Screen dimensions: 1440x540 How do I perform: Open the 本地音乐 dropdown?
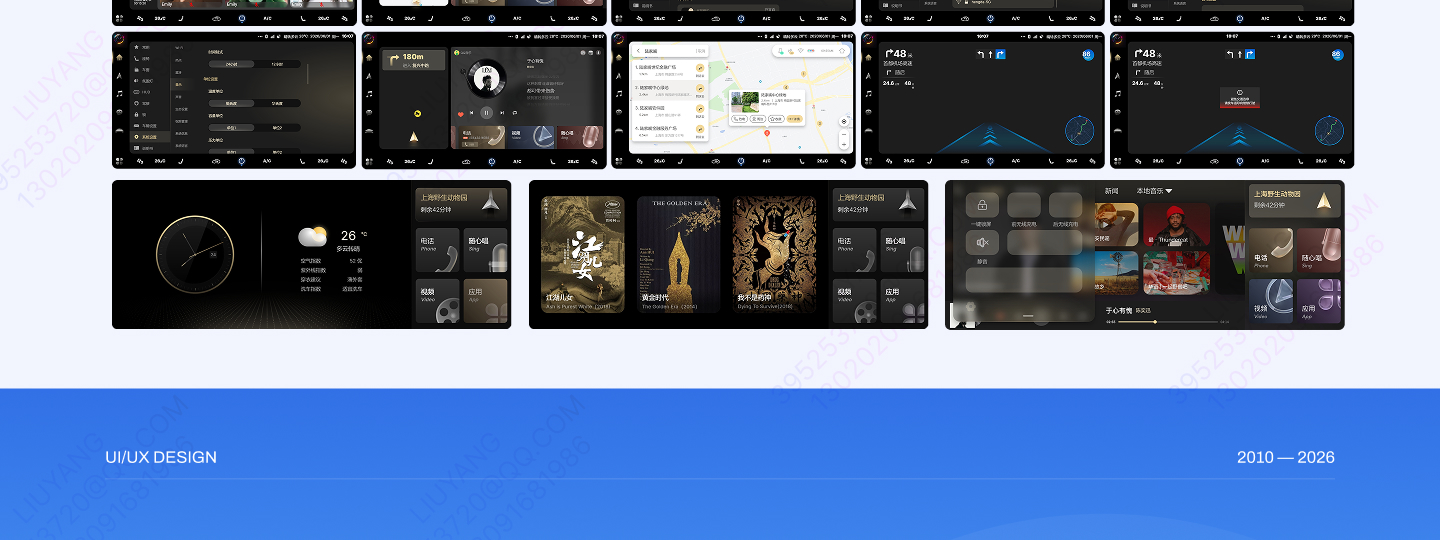(1154, 191)
